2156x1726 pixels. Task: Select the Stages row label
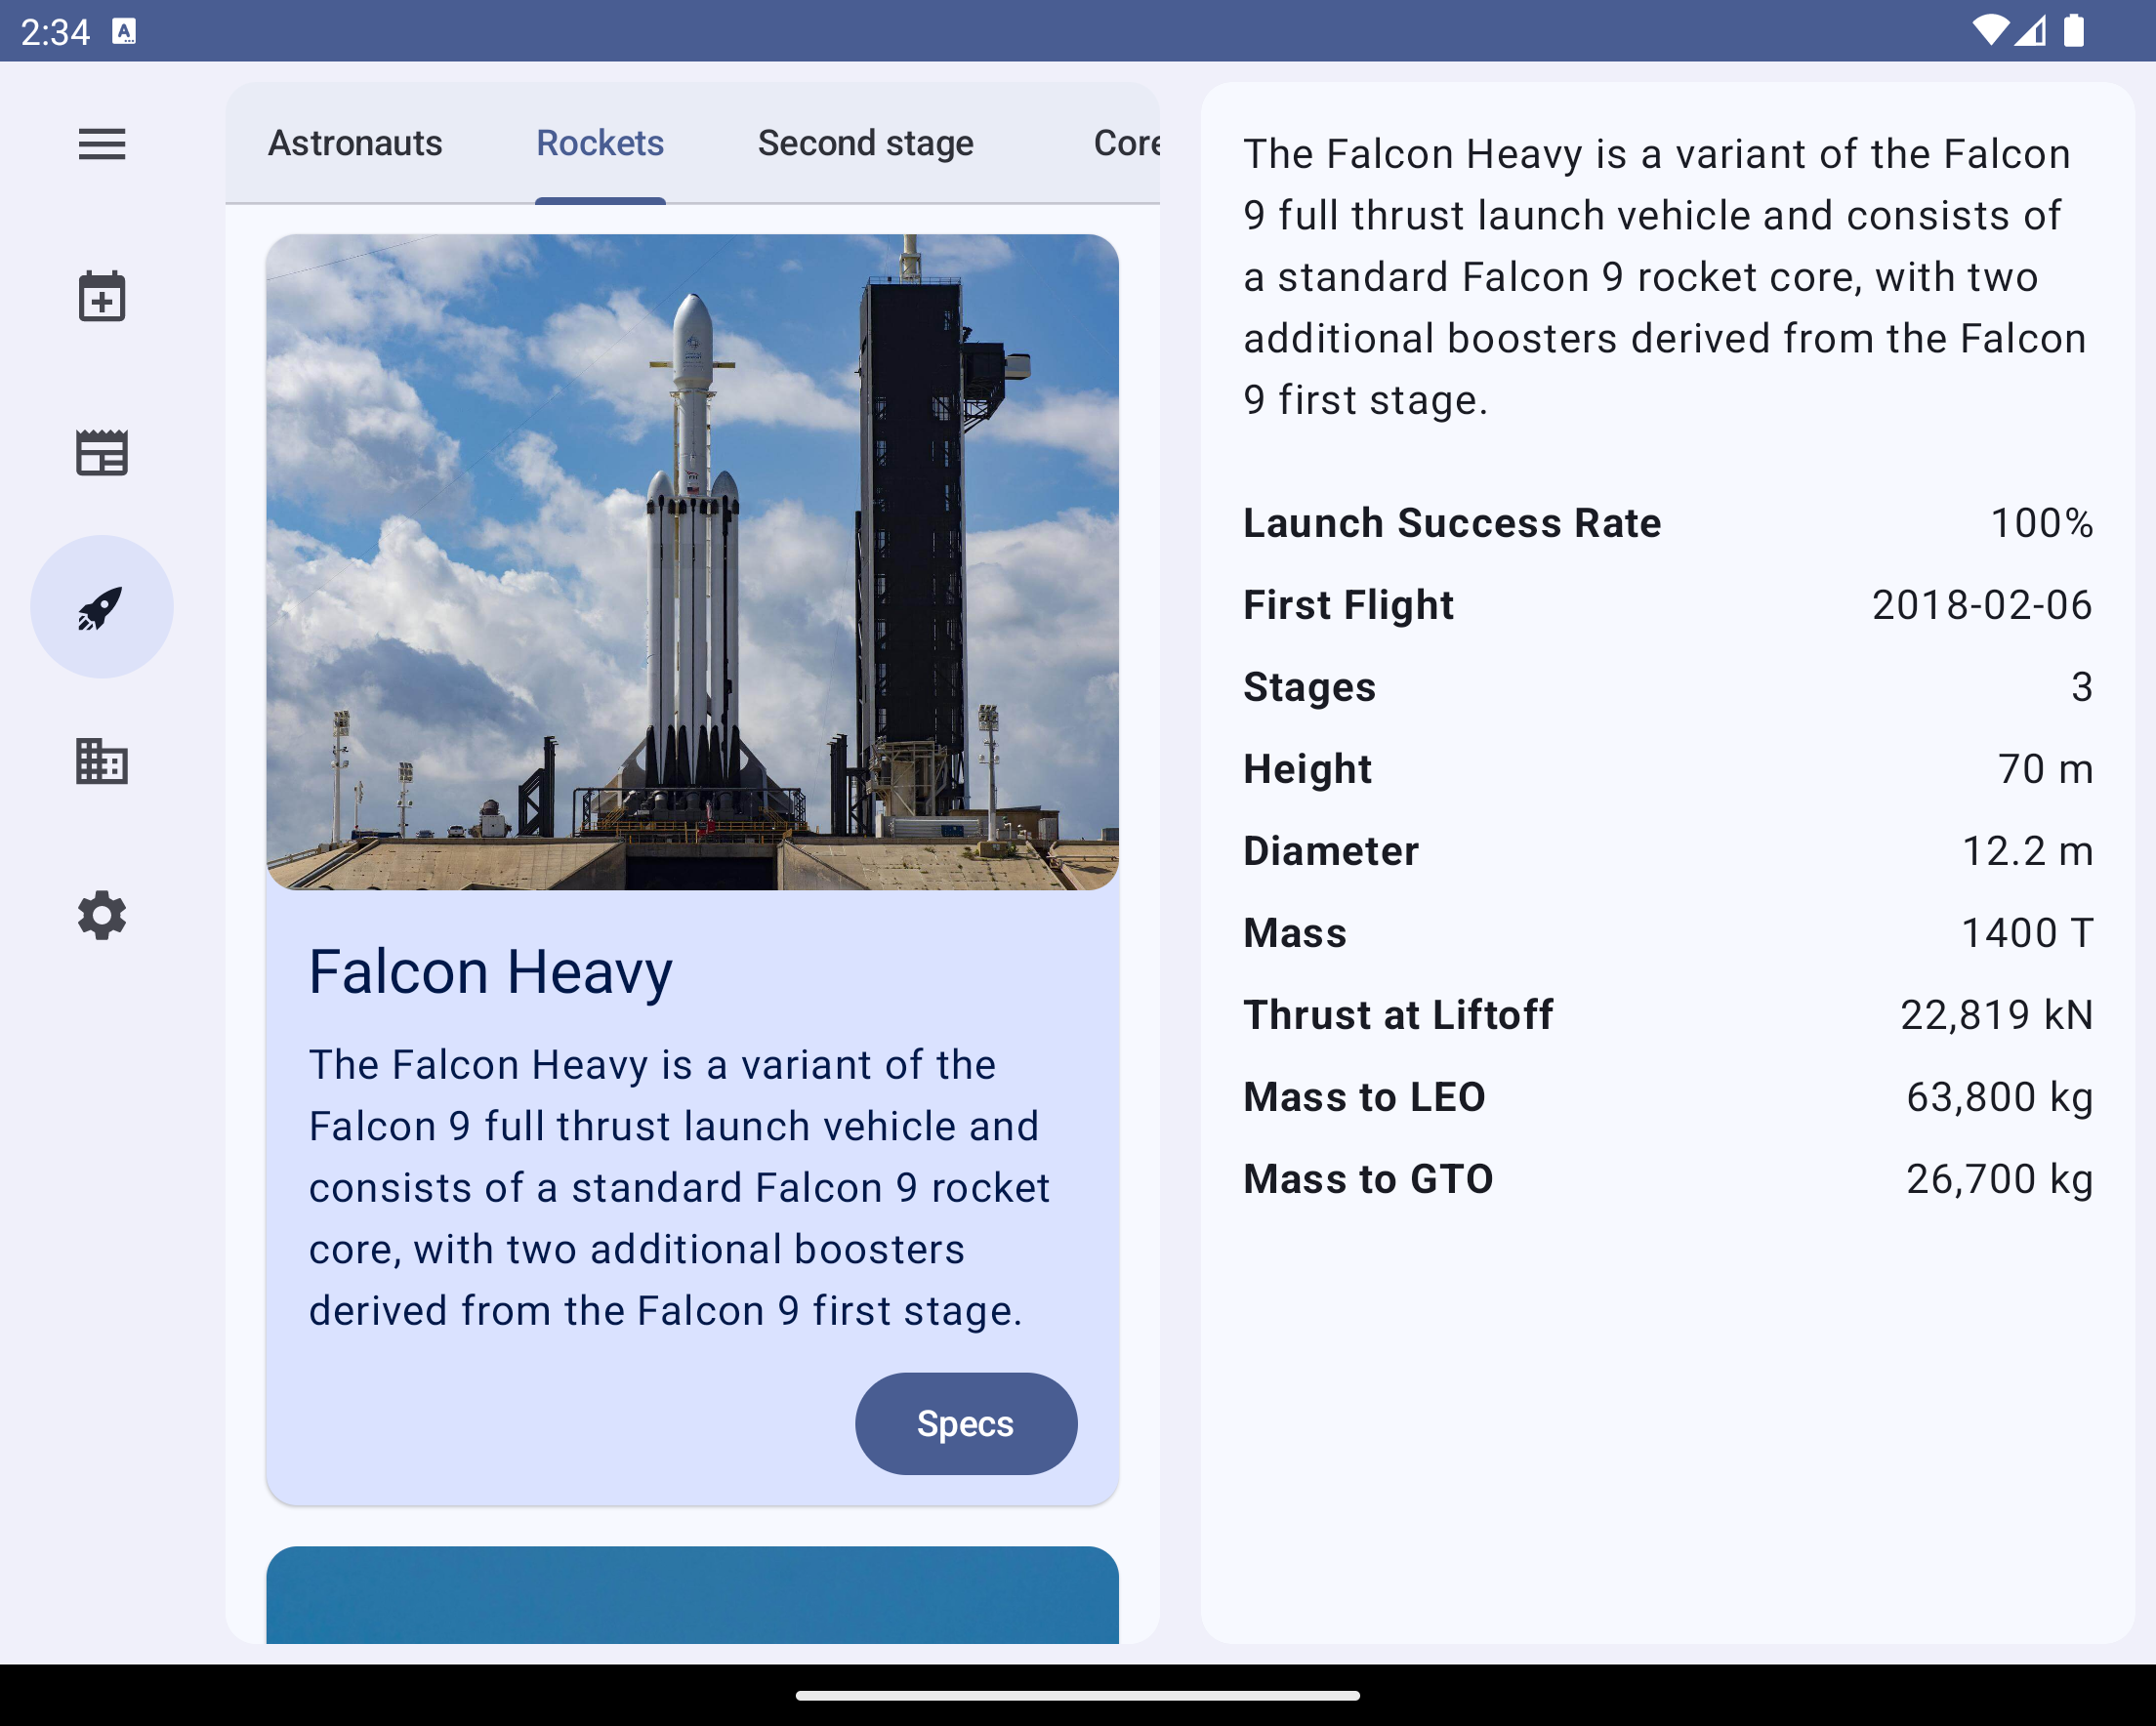click(1310, 687)
